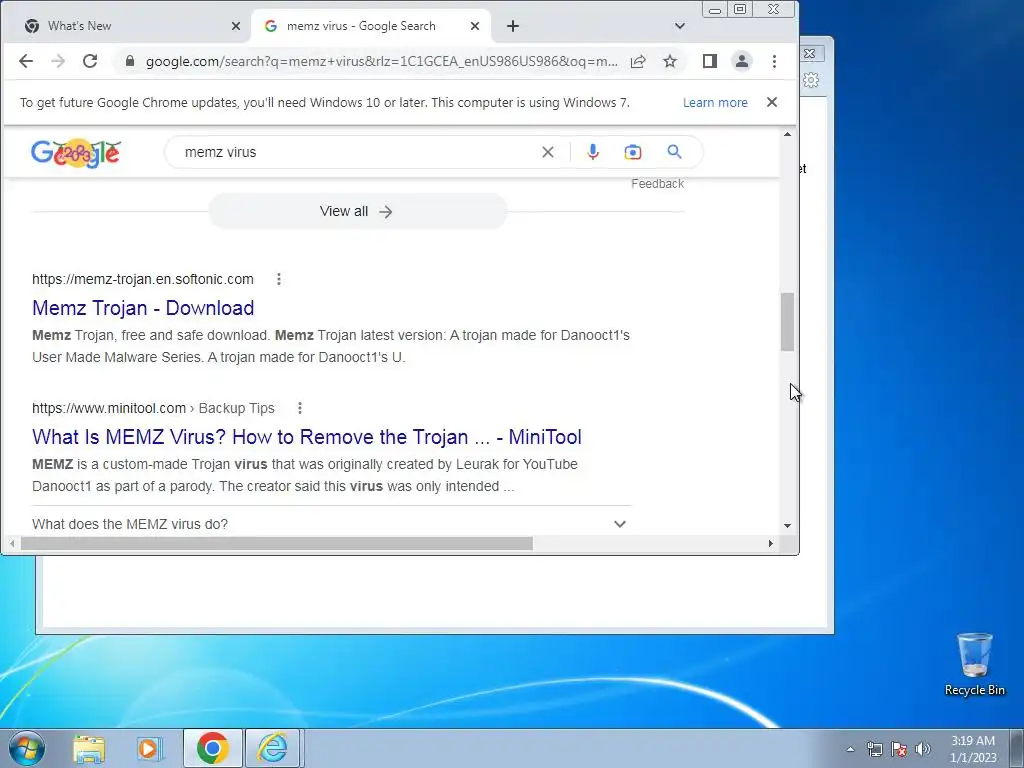
Task: Open options for the minitool result
Action: pyautogui.click(x=300, y=408)
